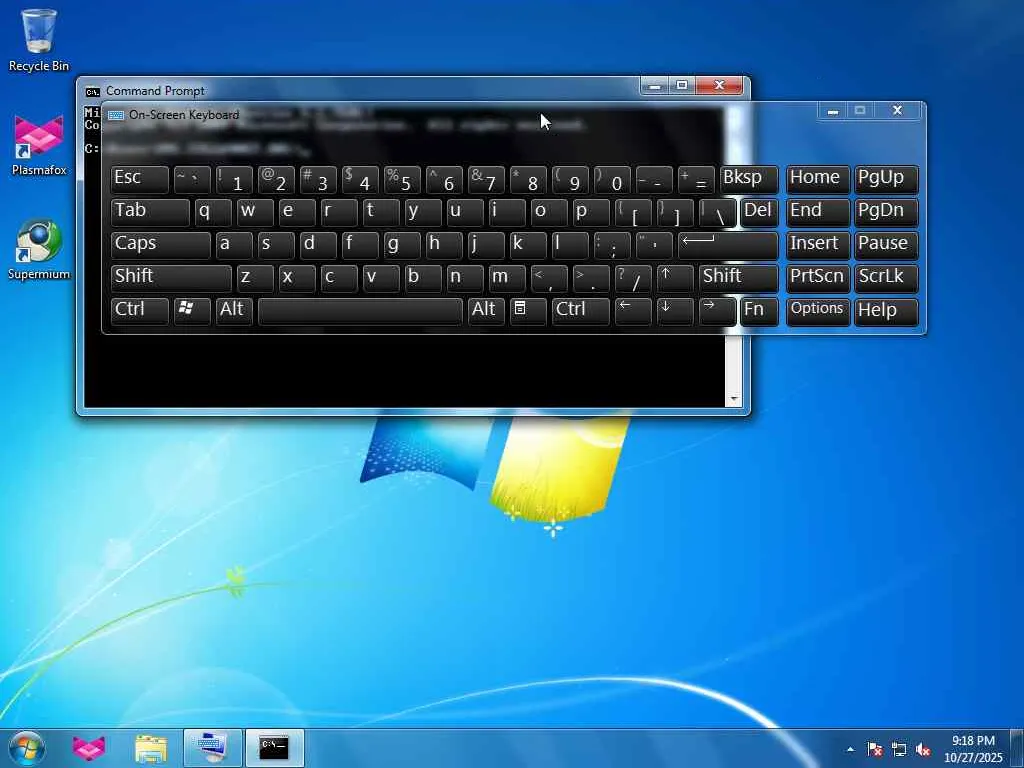Click the Command Prompt title bar icon
This screenshot has height=768, width=1024.
click(x=93, y=91)
